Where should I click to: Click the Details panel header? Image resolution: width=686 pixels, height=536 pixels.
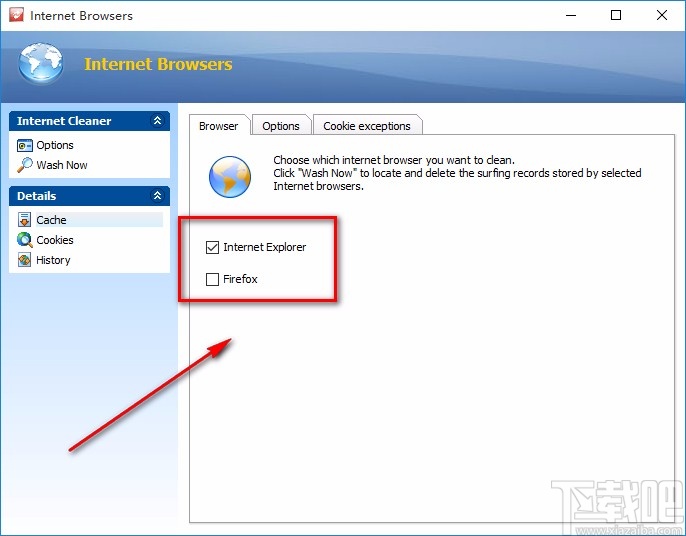(x=89, y=196)
